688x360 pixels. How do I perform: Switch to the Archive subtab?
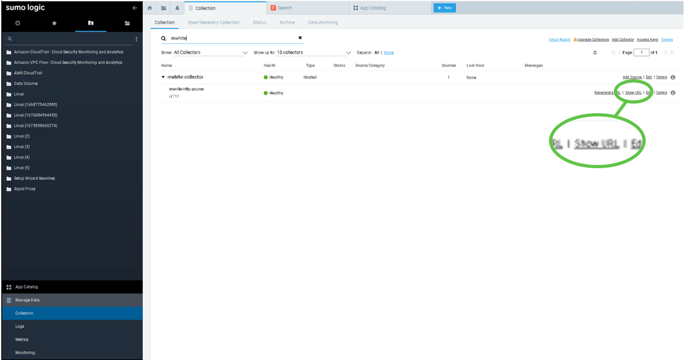coord(287,22)
